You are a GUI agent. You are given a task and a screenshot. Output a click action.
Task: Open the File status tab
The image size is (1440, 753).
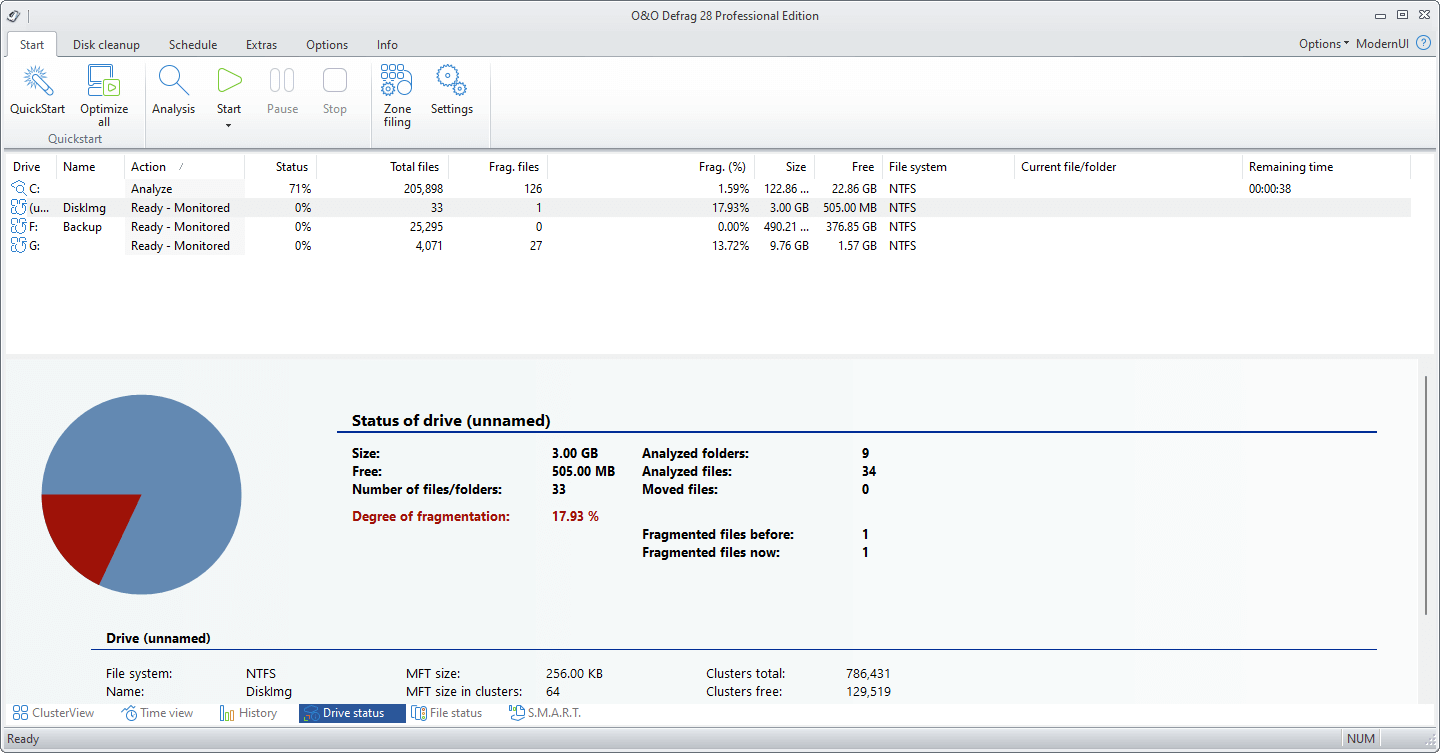click(x=447, y=713)
